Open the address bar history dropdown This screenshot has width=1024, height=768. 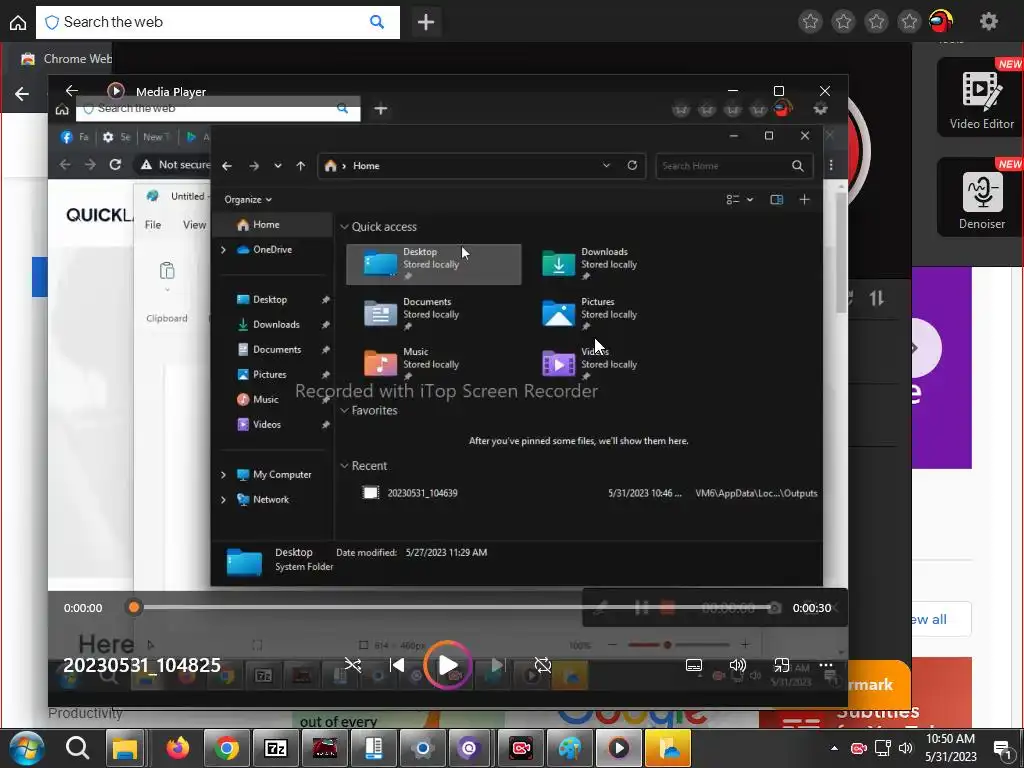click(x=606, y=165)
